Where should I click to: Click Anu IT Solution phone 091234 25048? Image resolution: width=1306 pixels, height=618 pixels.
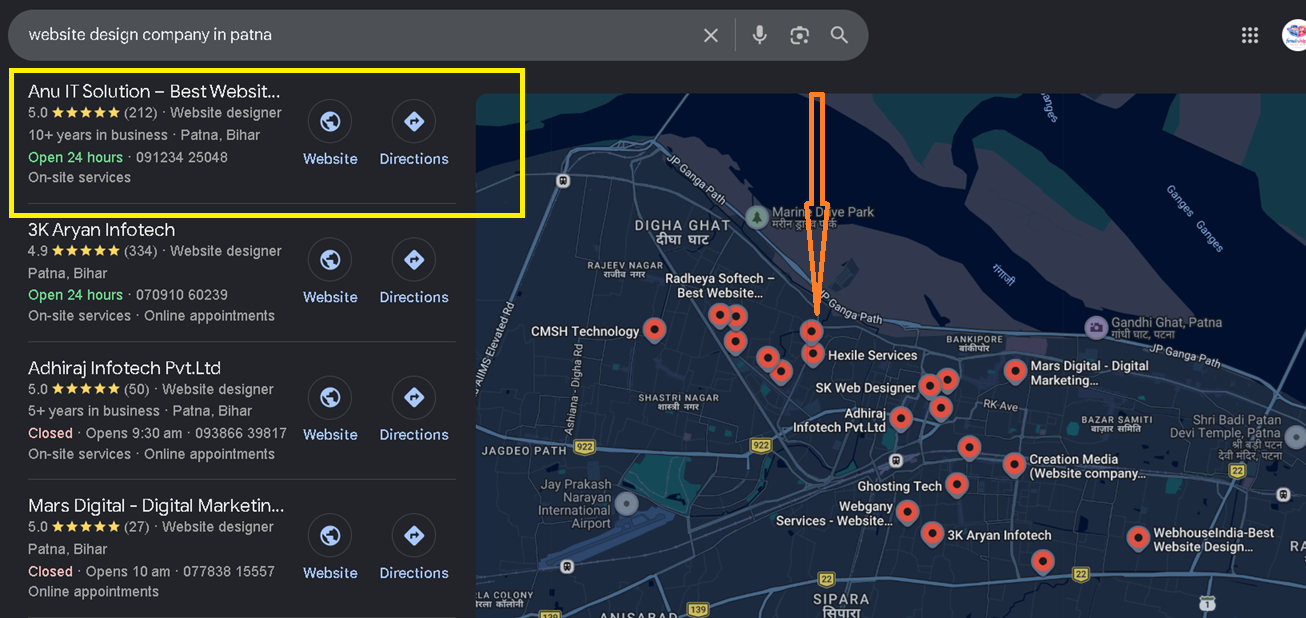click(x=182, y=157)
